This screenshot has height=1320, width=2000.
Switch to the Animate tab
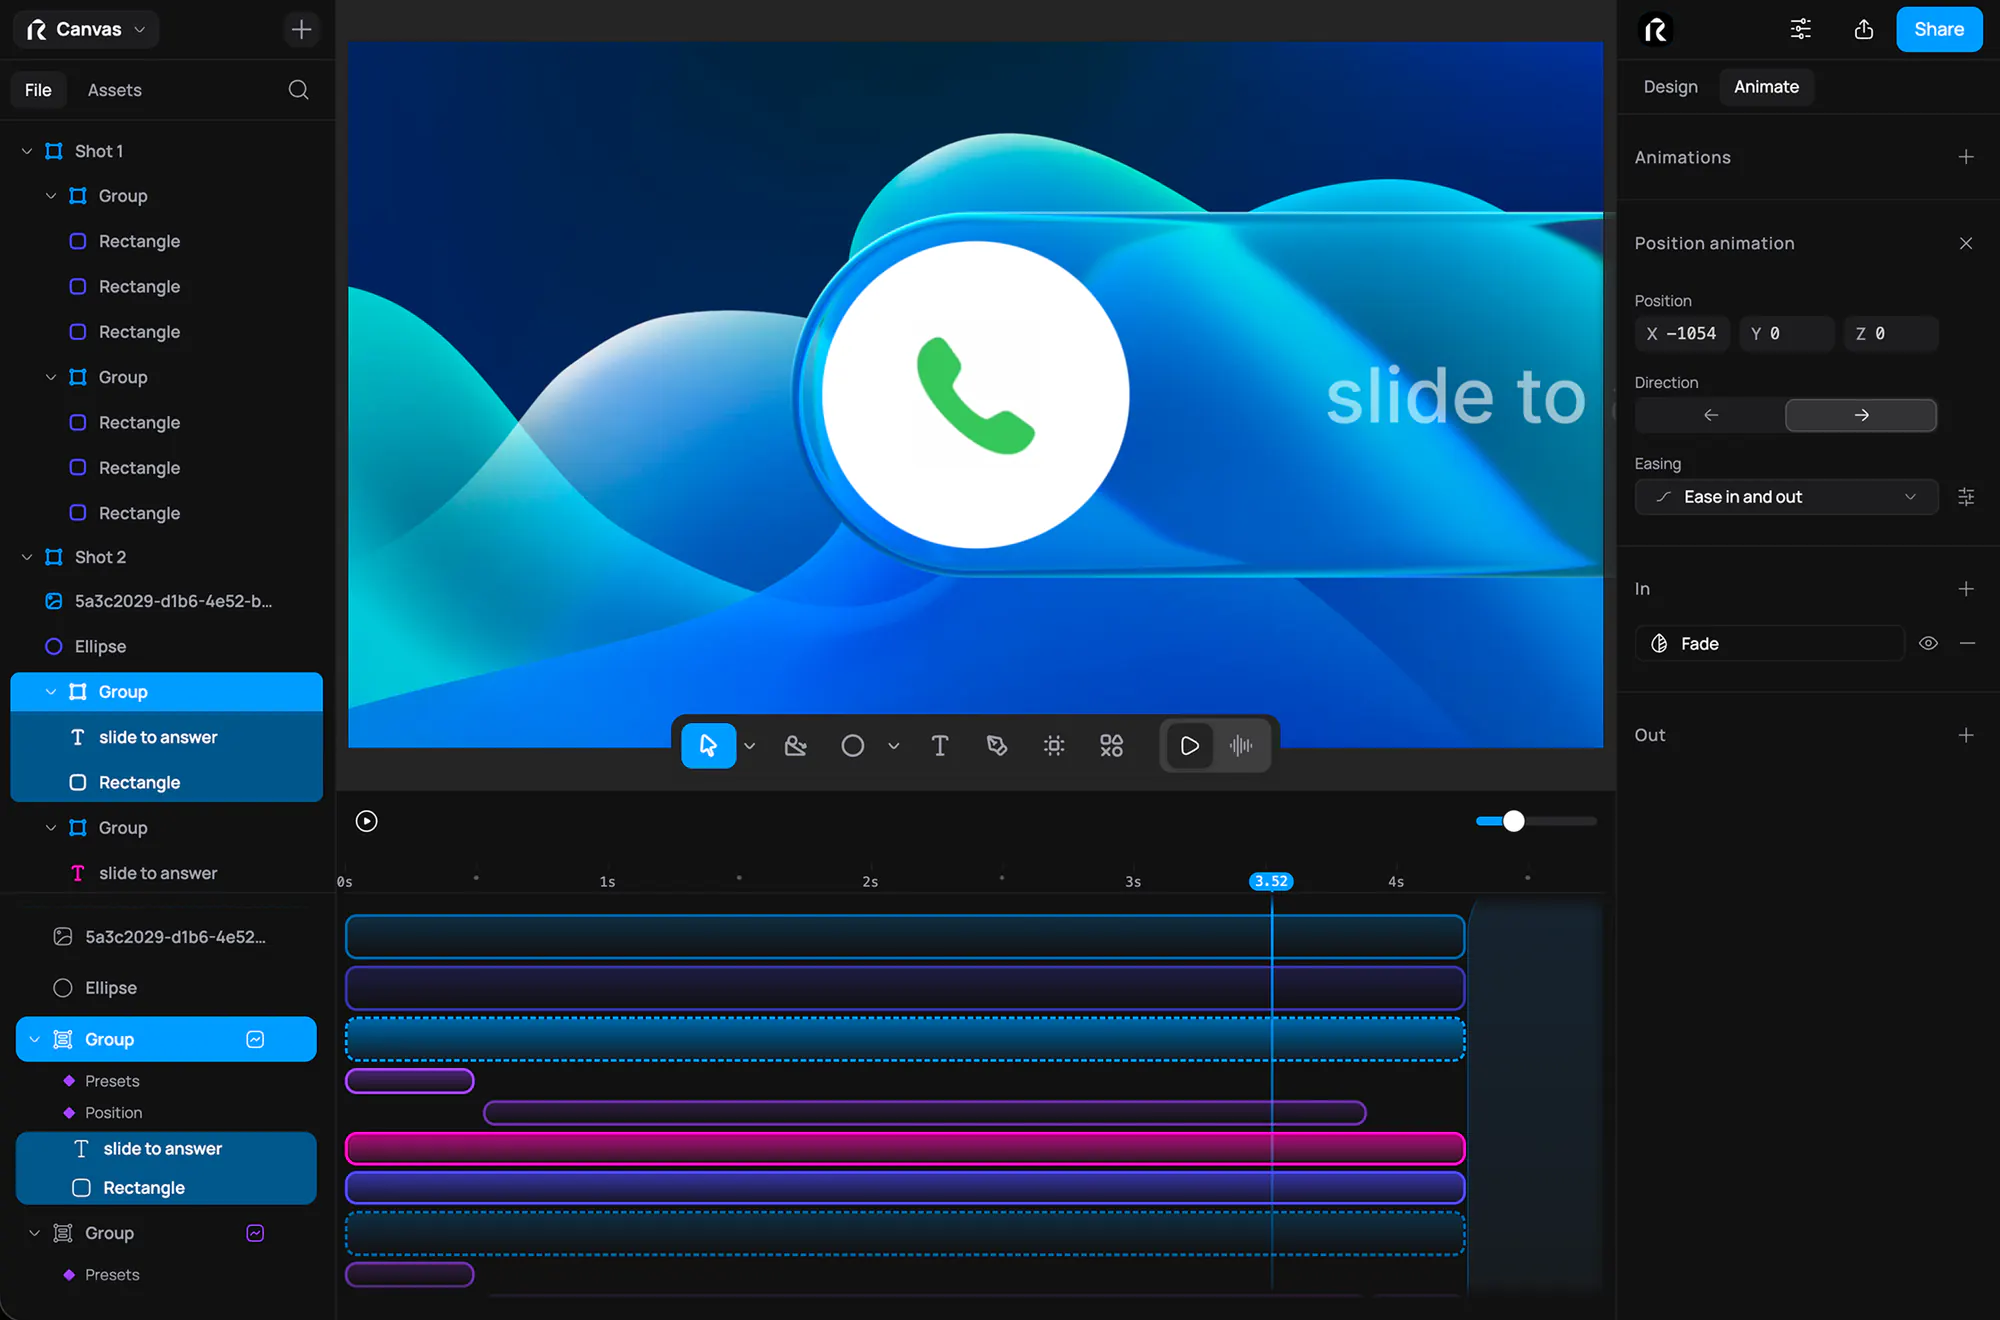click(1766, 87)
